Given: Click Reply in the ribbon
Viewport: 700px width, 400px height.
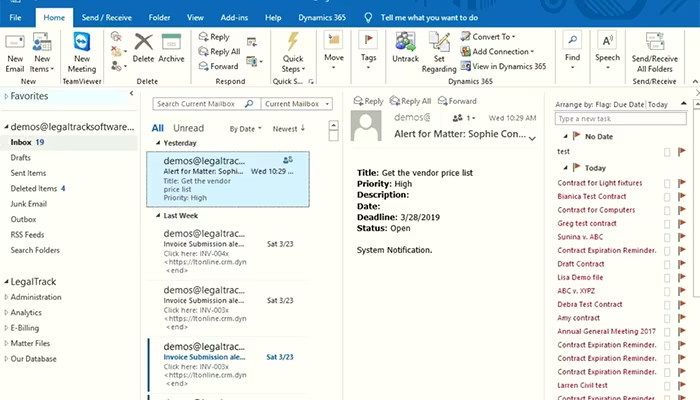Looking at the screenshot, I should (214, 37).
